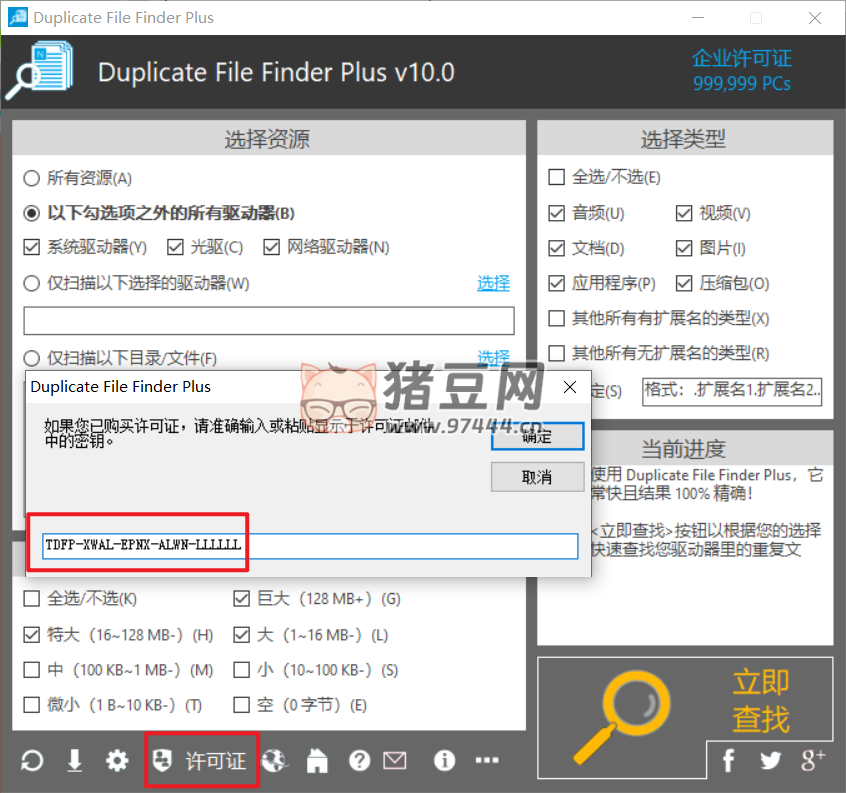Click the selected drives text box
The image size is (846, 793).
point(269,321)
